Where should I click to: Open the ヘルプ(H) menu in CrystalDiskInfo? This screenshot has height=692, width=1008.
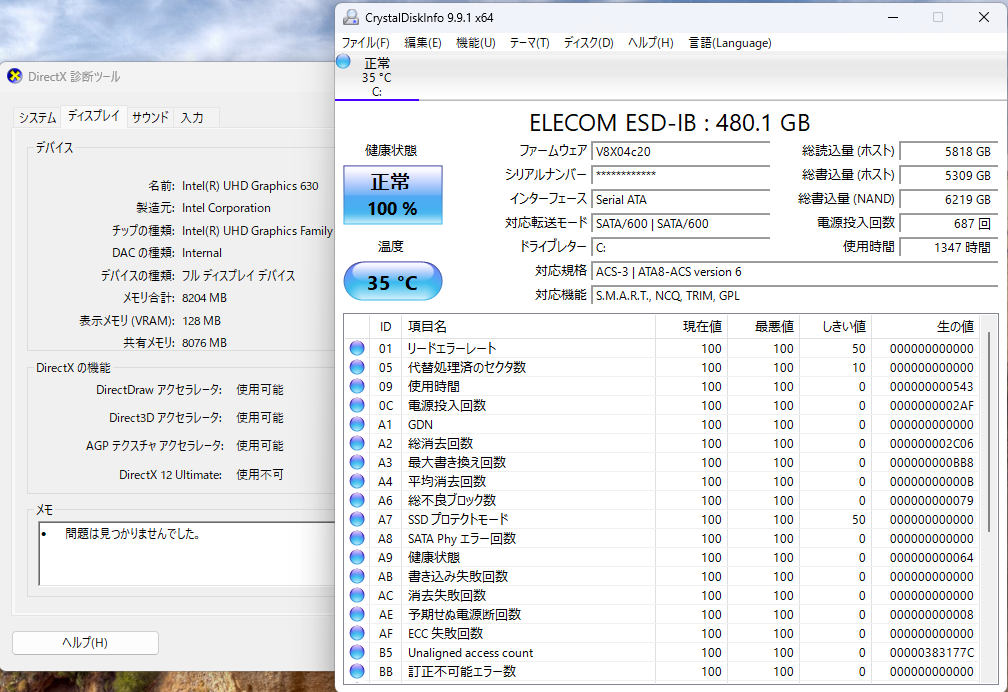[651, 43]
